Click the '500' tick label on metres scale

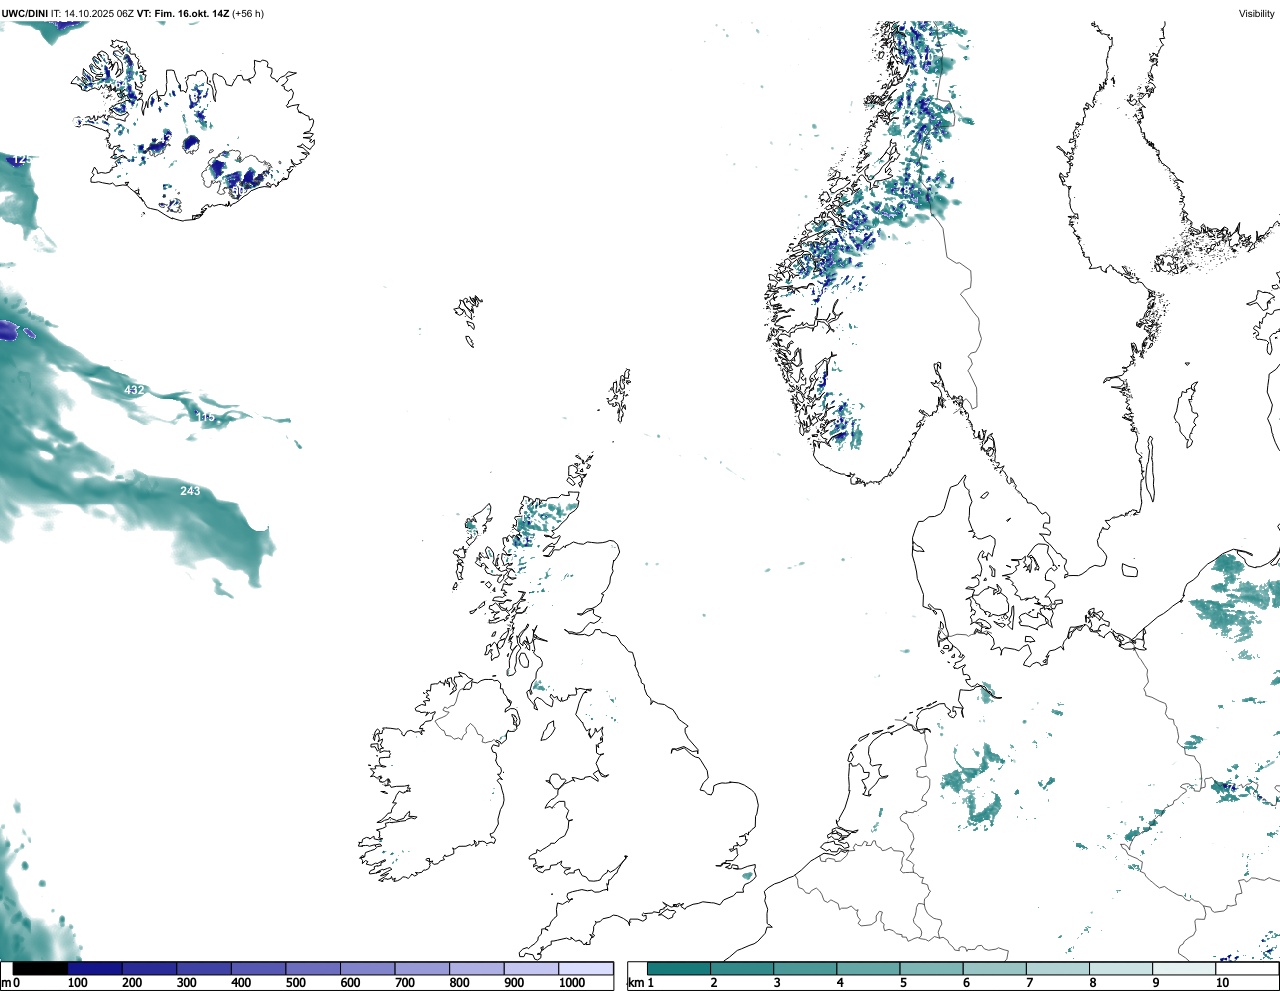[295, 983]
